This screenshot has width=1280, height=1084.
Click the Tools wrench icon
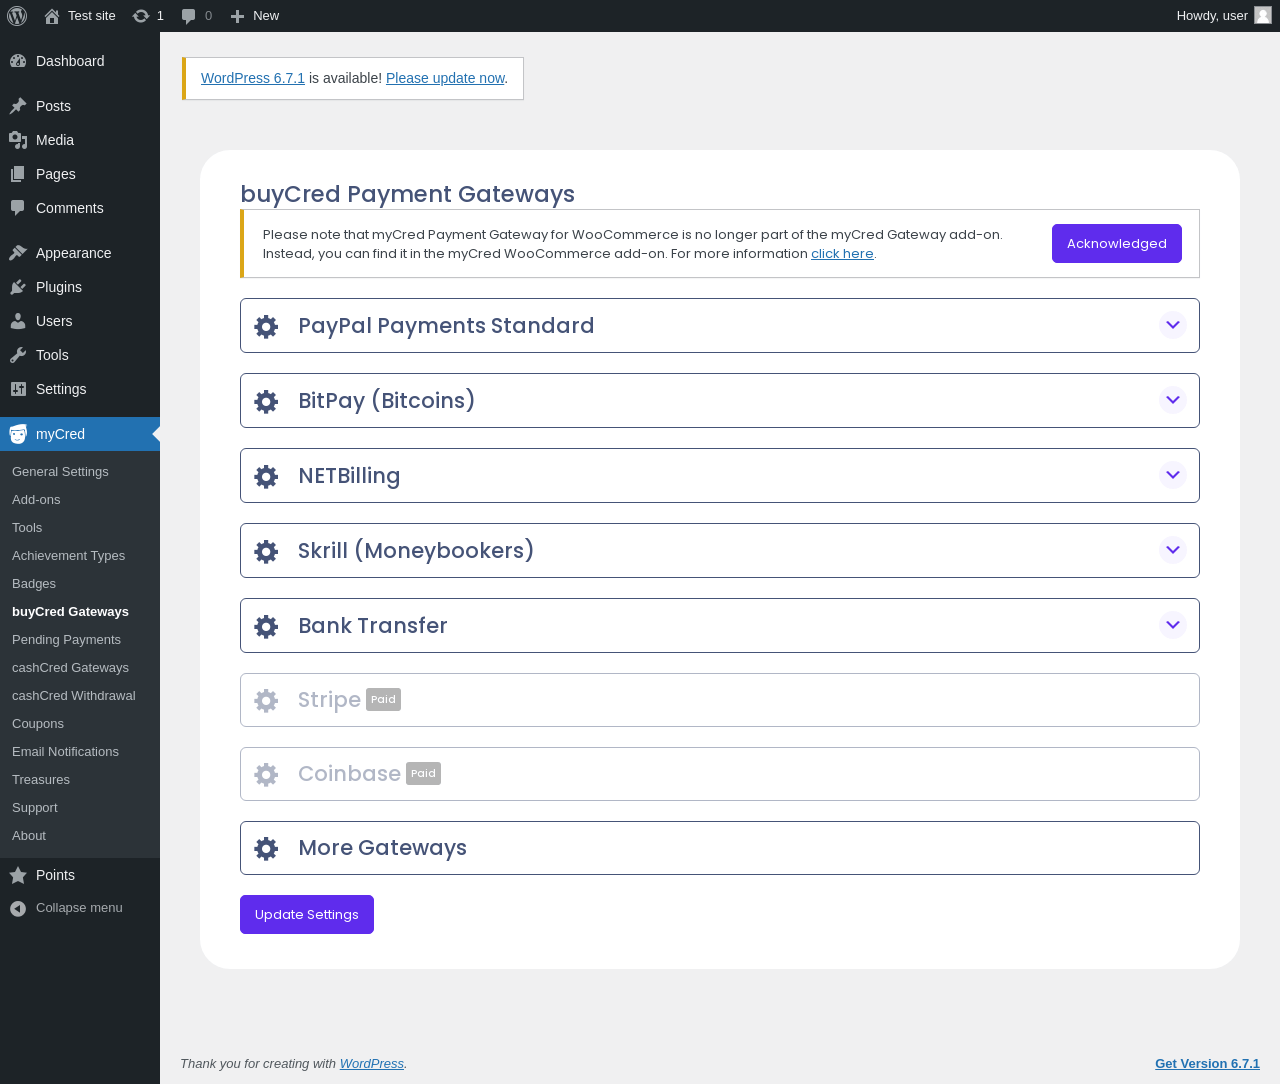[x=18, y=355]
